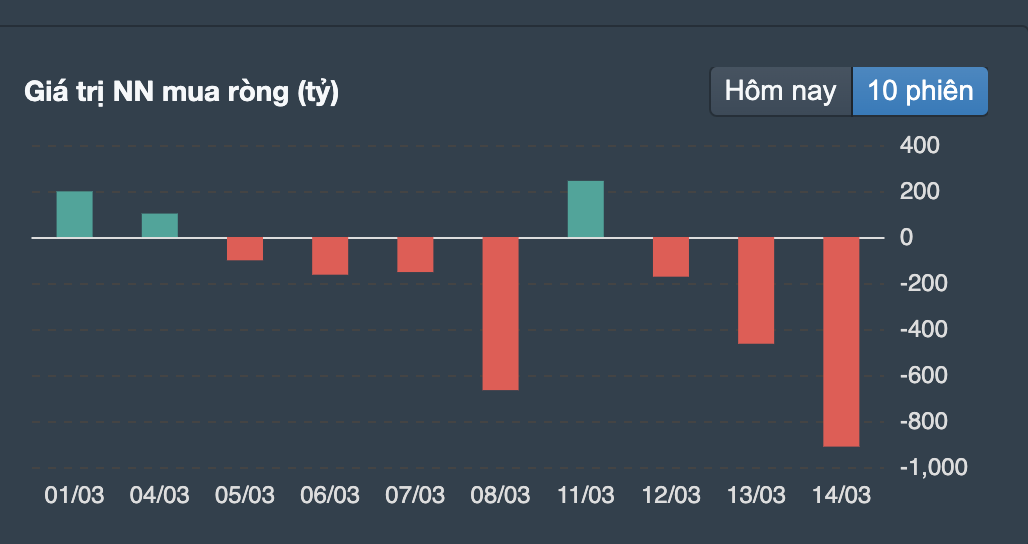Click the red bar for 05/03

click(x=245, y=249)
